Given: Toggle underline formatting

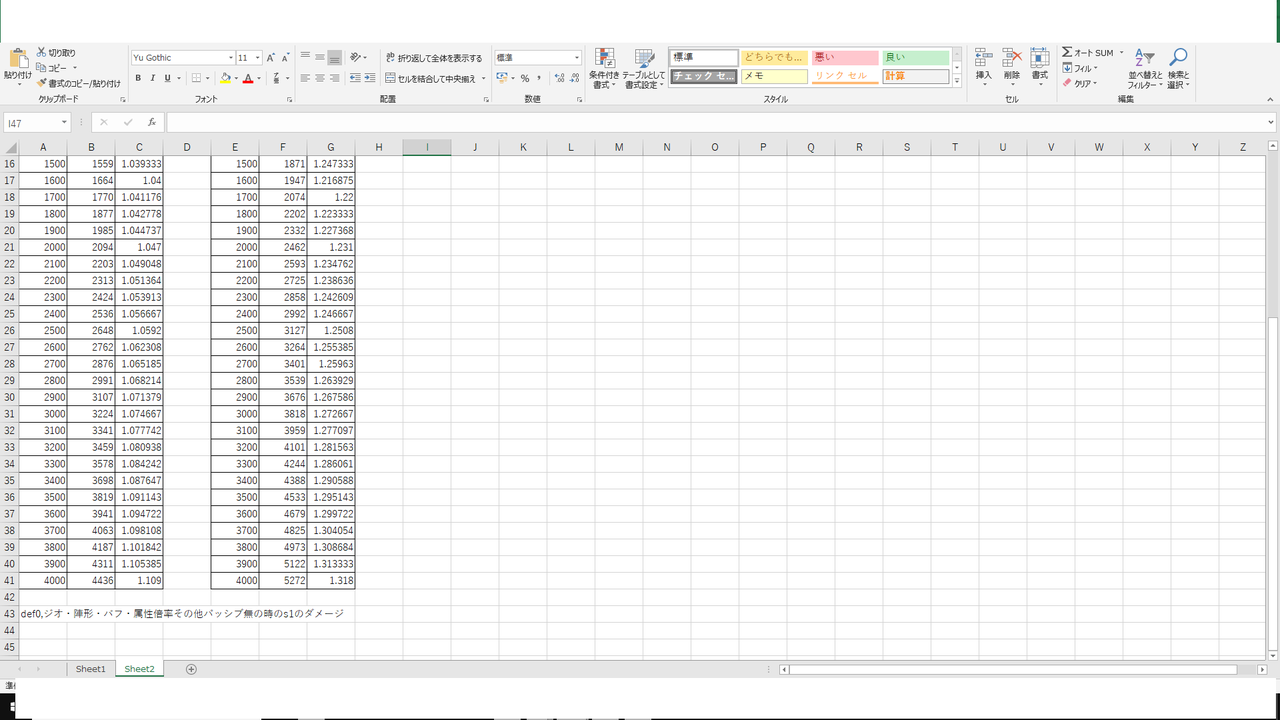Looking at the screenshot, I should click(167, 78).
